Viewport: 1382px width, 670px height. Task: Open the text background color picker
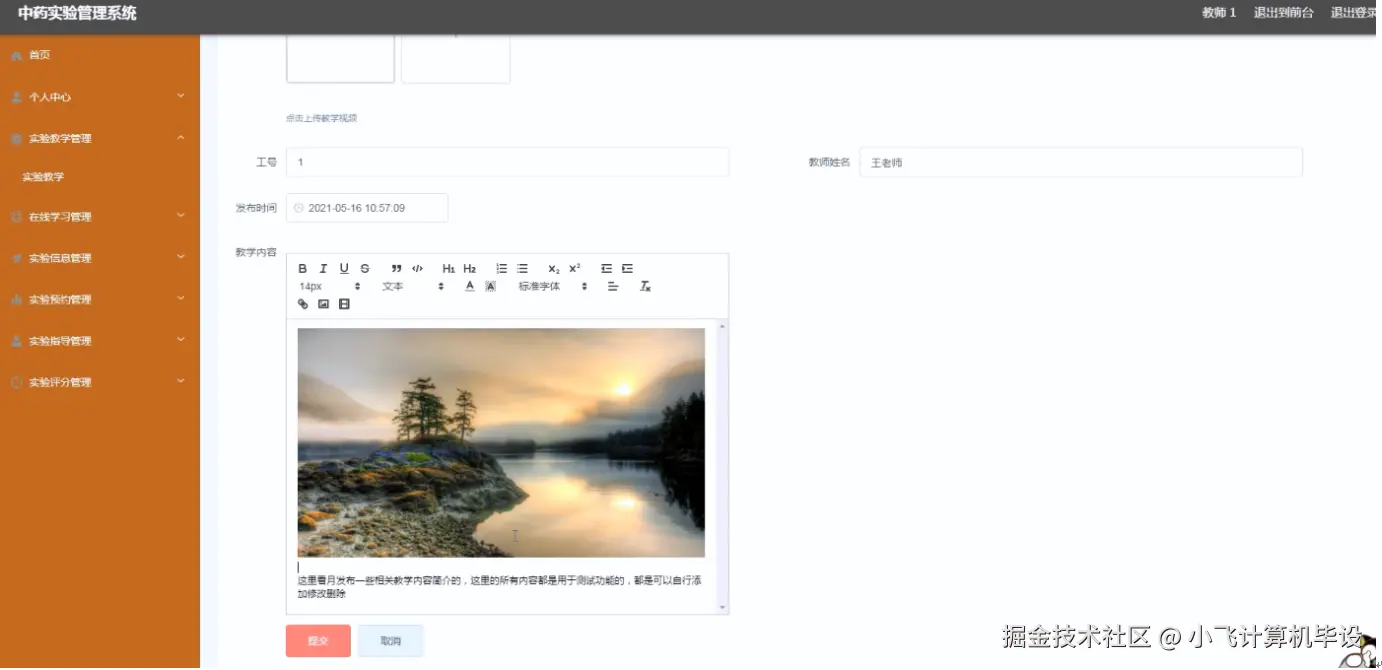[x=490, y=287]
